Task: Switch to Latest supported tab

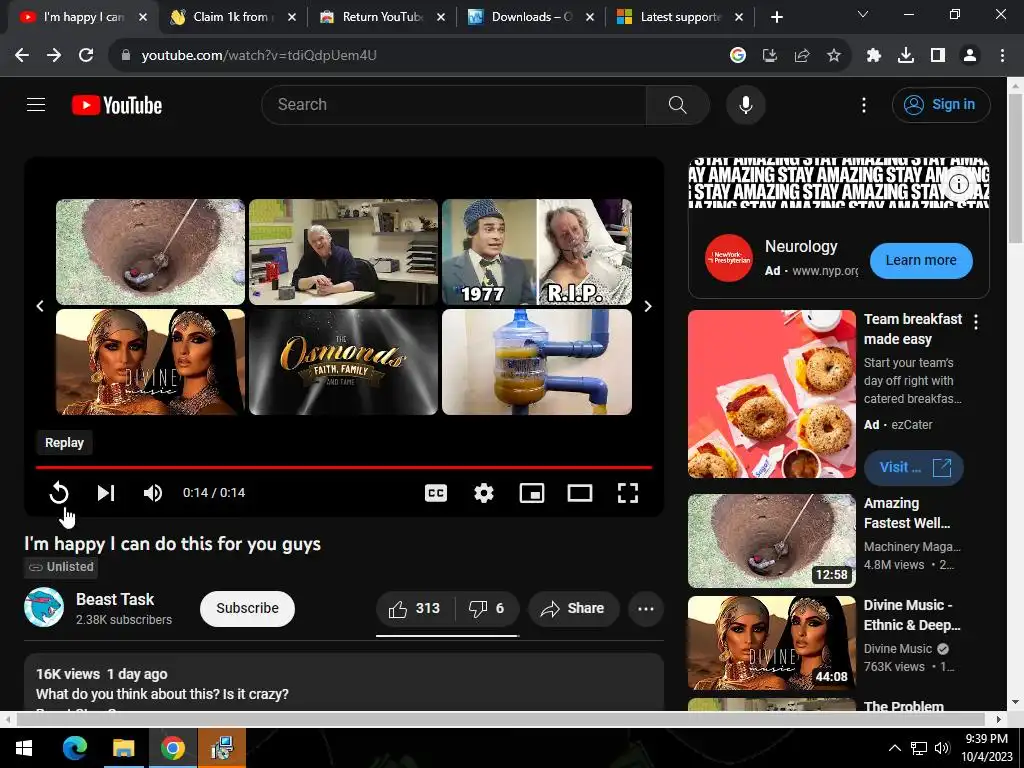Action: [x=679, y=17]
